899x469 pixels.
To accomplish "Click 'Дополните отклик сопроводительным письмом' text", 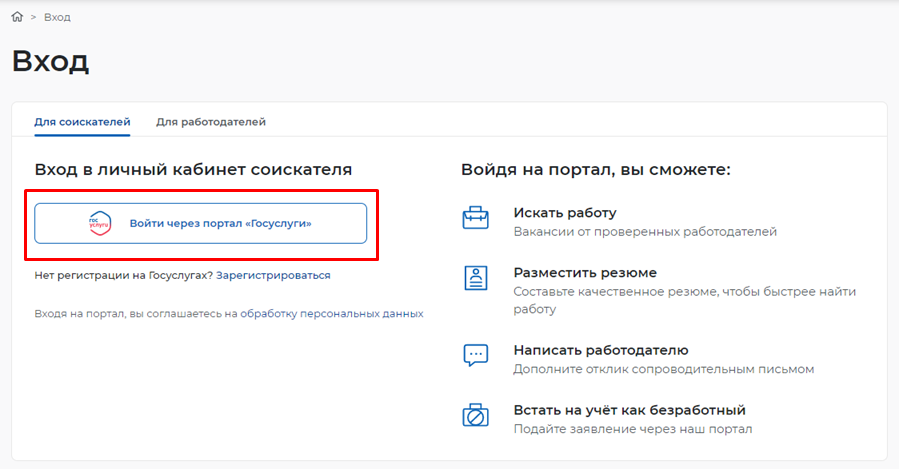I will (x=664, y=369).
